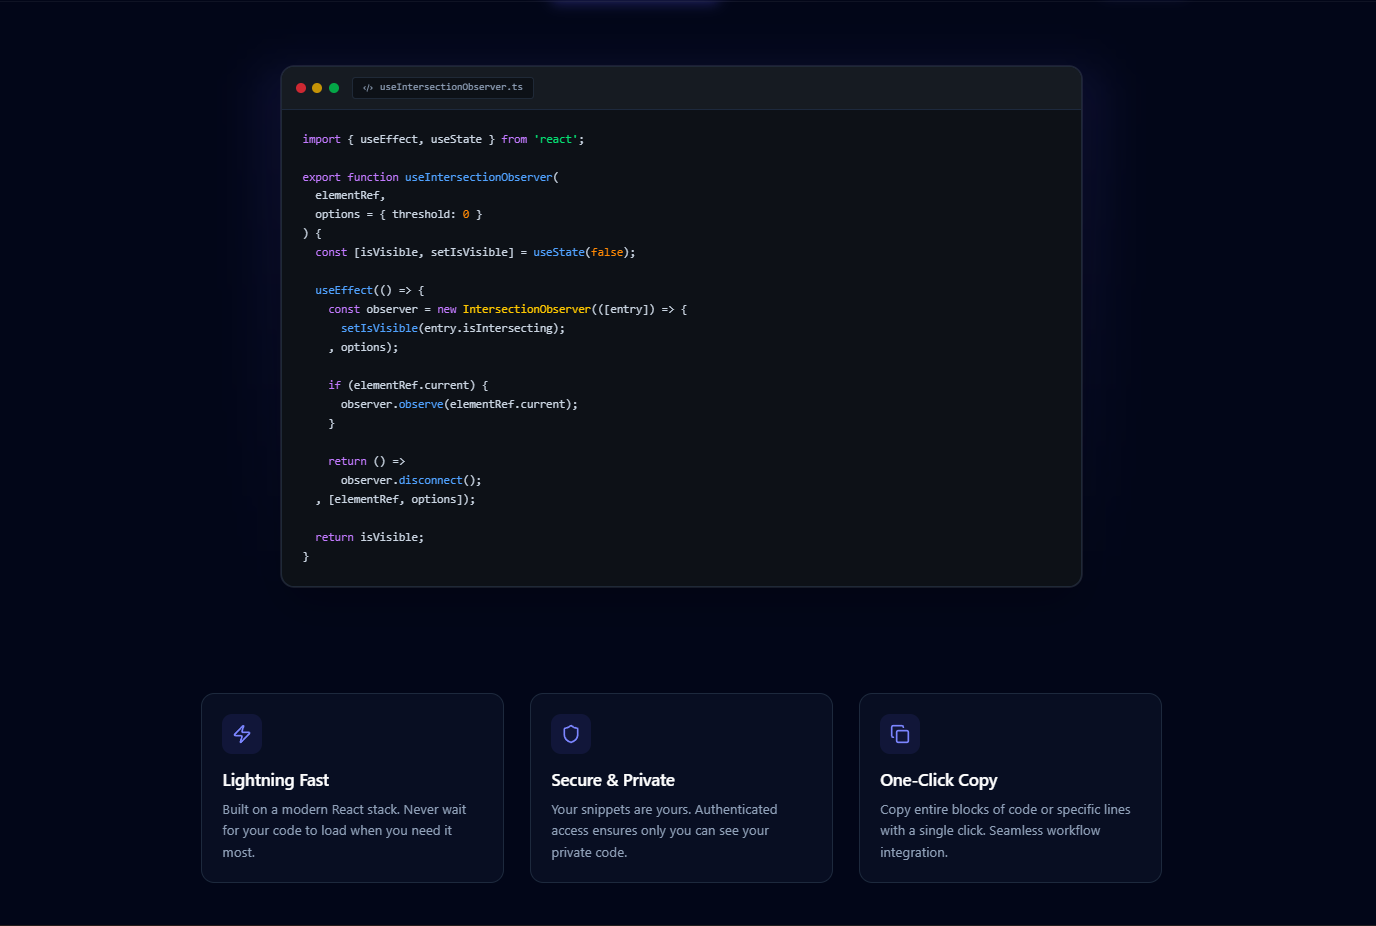The height and width of the screenshot is (926, 1376).
Task: Click the shield icon on Secure & Private card
Action: [571, 734]
